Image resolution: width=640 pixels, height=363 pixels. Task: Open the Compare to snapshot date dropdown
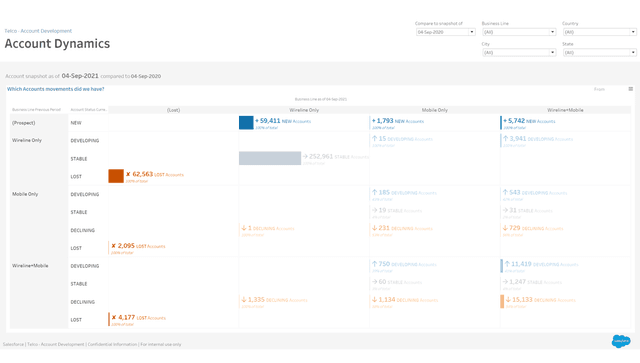pos(446,32)
